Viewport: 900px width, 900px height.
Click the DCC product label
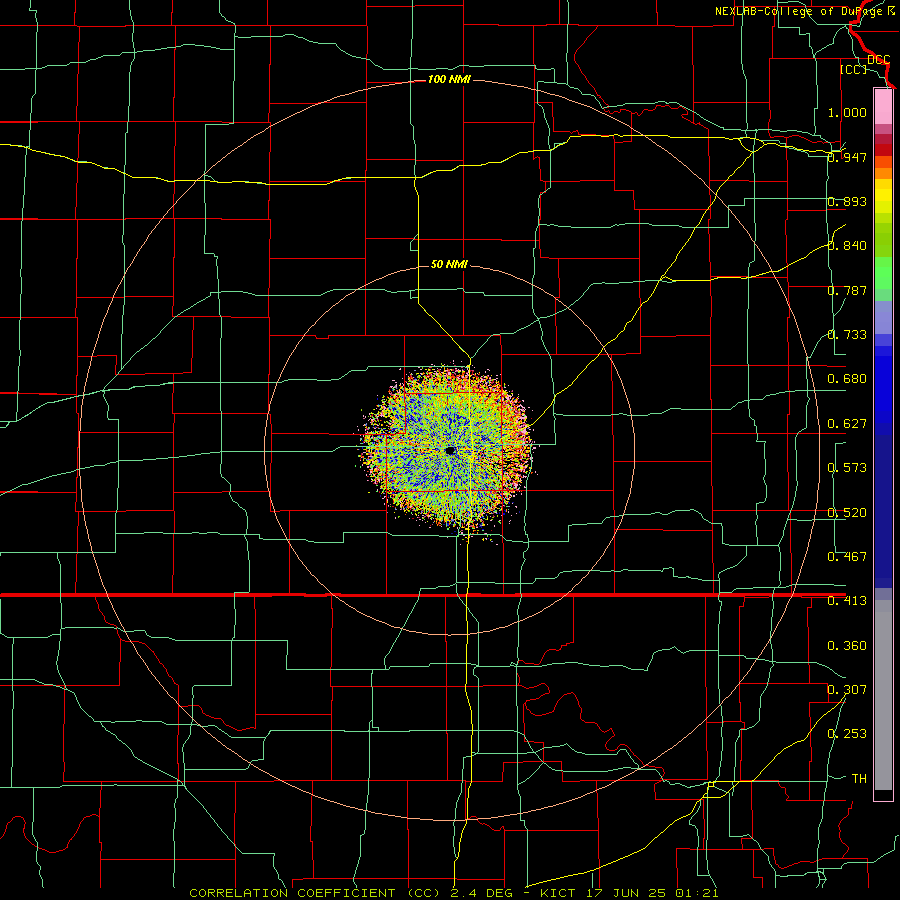(x=879, y=60)
